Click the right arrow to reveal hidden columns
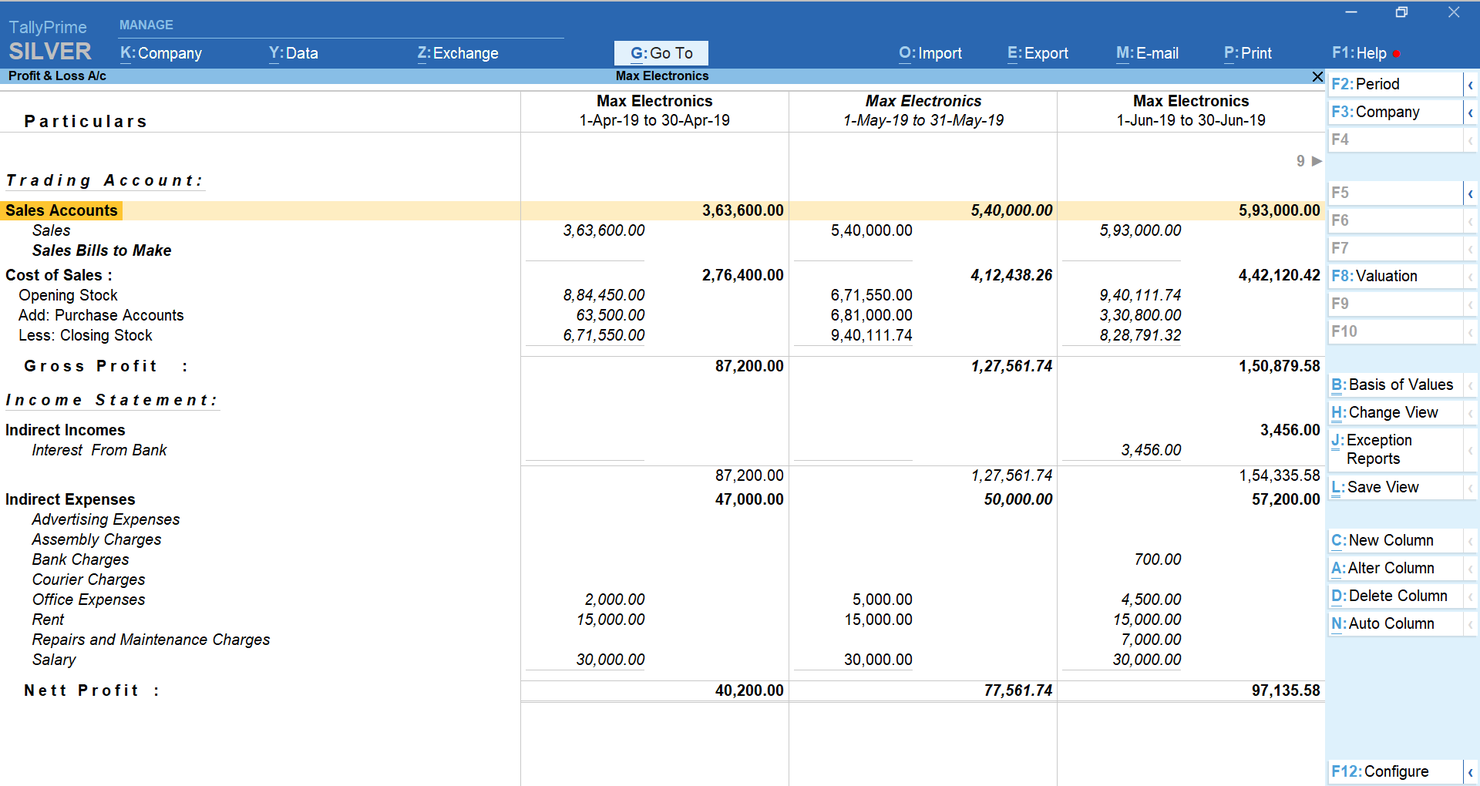Screen dimensions: 1480x786 click(1314, 160)
